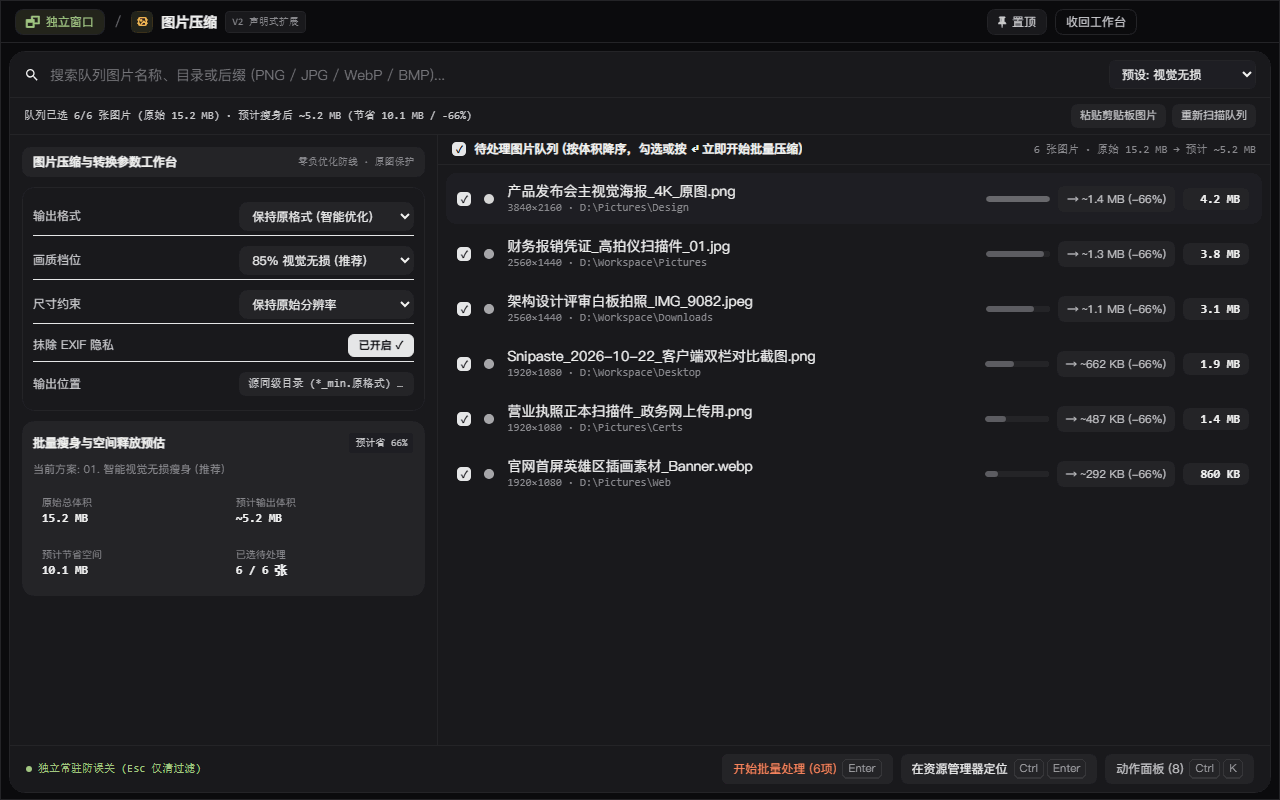
Task: Pin the window with 置顶 button
Action: 1017,22
